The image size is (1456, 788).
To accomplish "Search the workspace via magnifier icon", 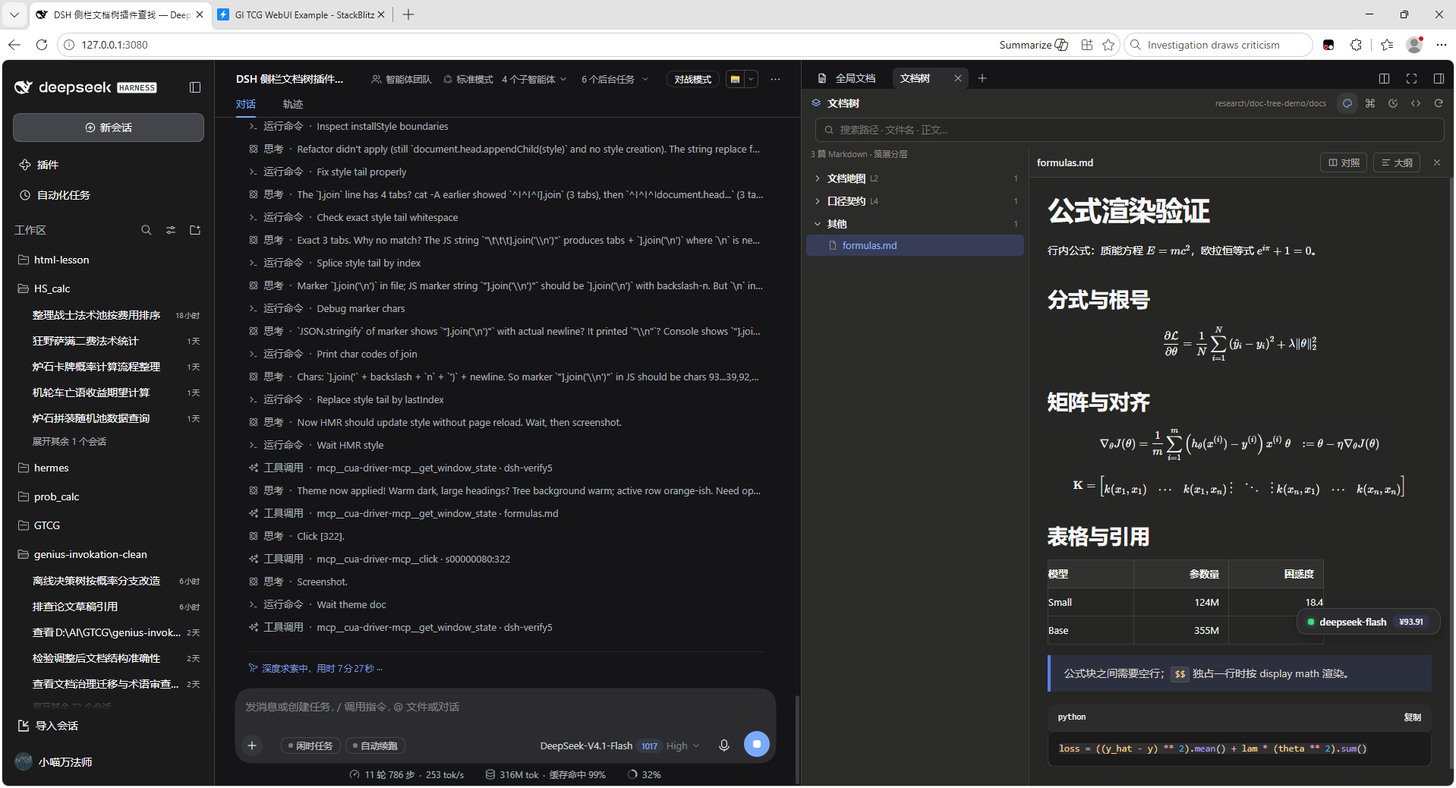I will tap(146, 230).
